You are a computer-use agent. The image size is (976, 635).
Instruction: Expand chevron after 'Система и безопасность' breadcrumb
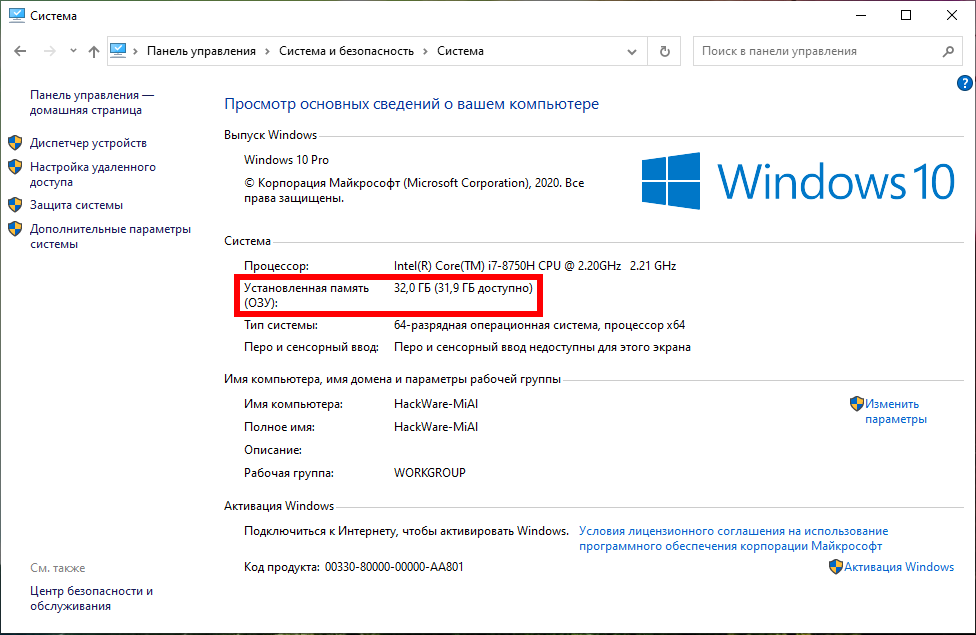click(x=425, y=51)
